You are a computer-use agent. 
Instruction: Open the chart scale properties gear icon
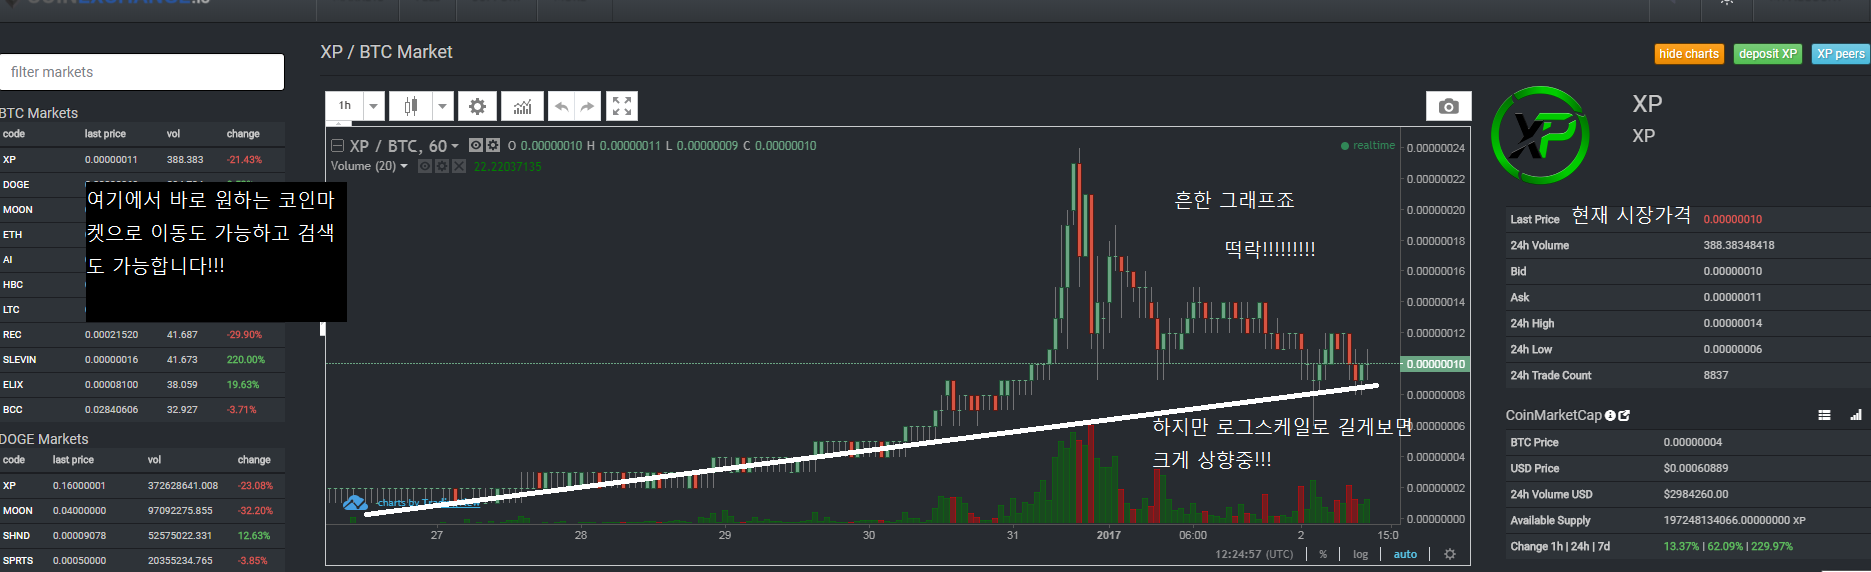coord(1450,554)
